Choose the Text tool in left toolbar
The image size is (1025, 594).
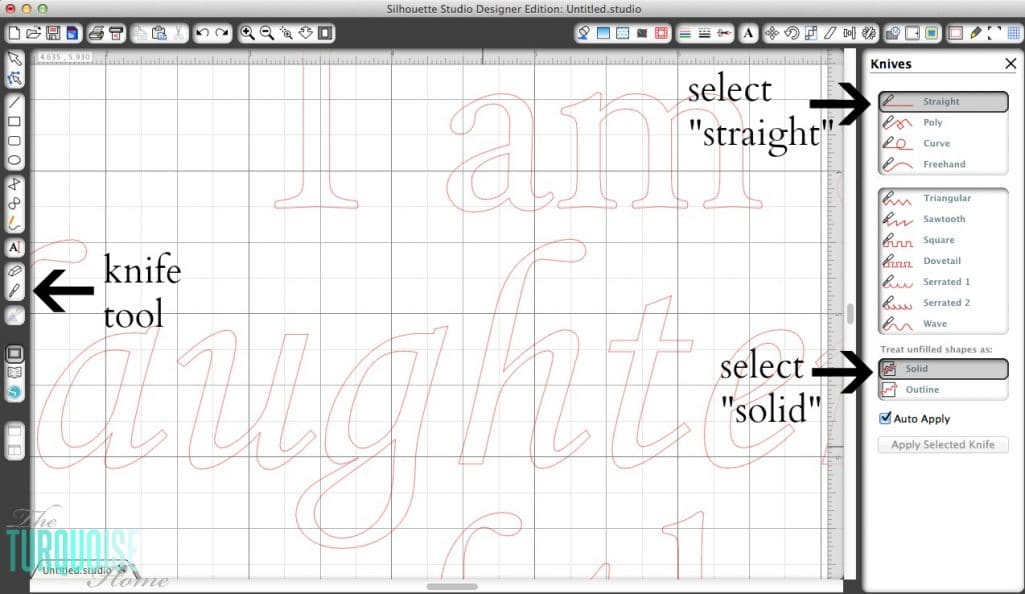(14, 247)
